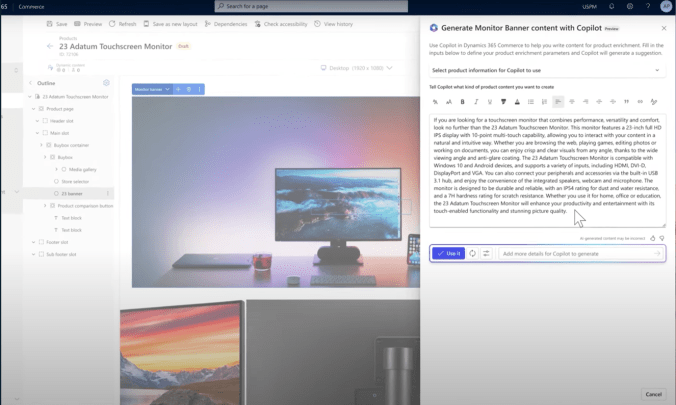Click the regenerate icon next to Use it

pos(473,254)
